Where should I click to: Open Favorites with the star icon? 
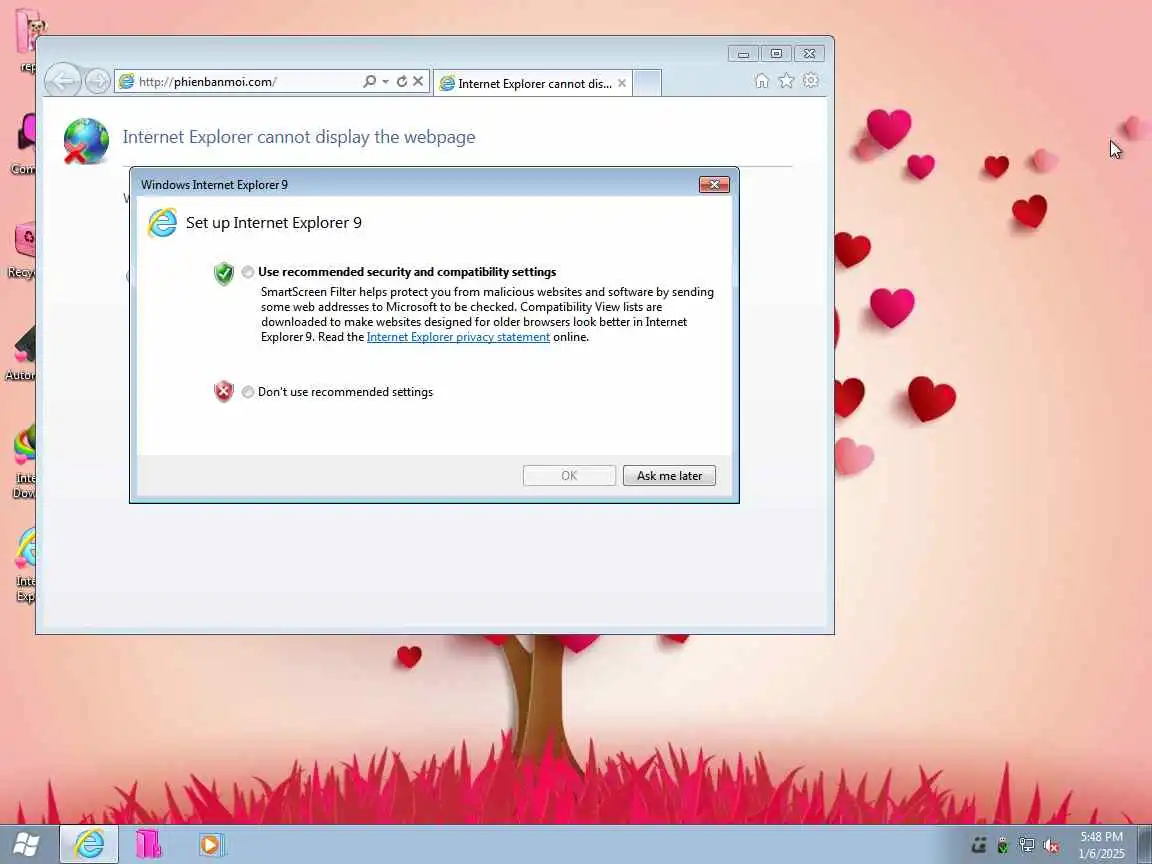[786, 81]
